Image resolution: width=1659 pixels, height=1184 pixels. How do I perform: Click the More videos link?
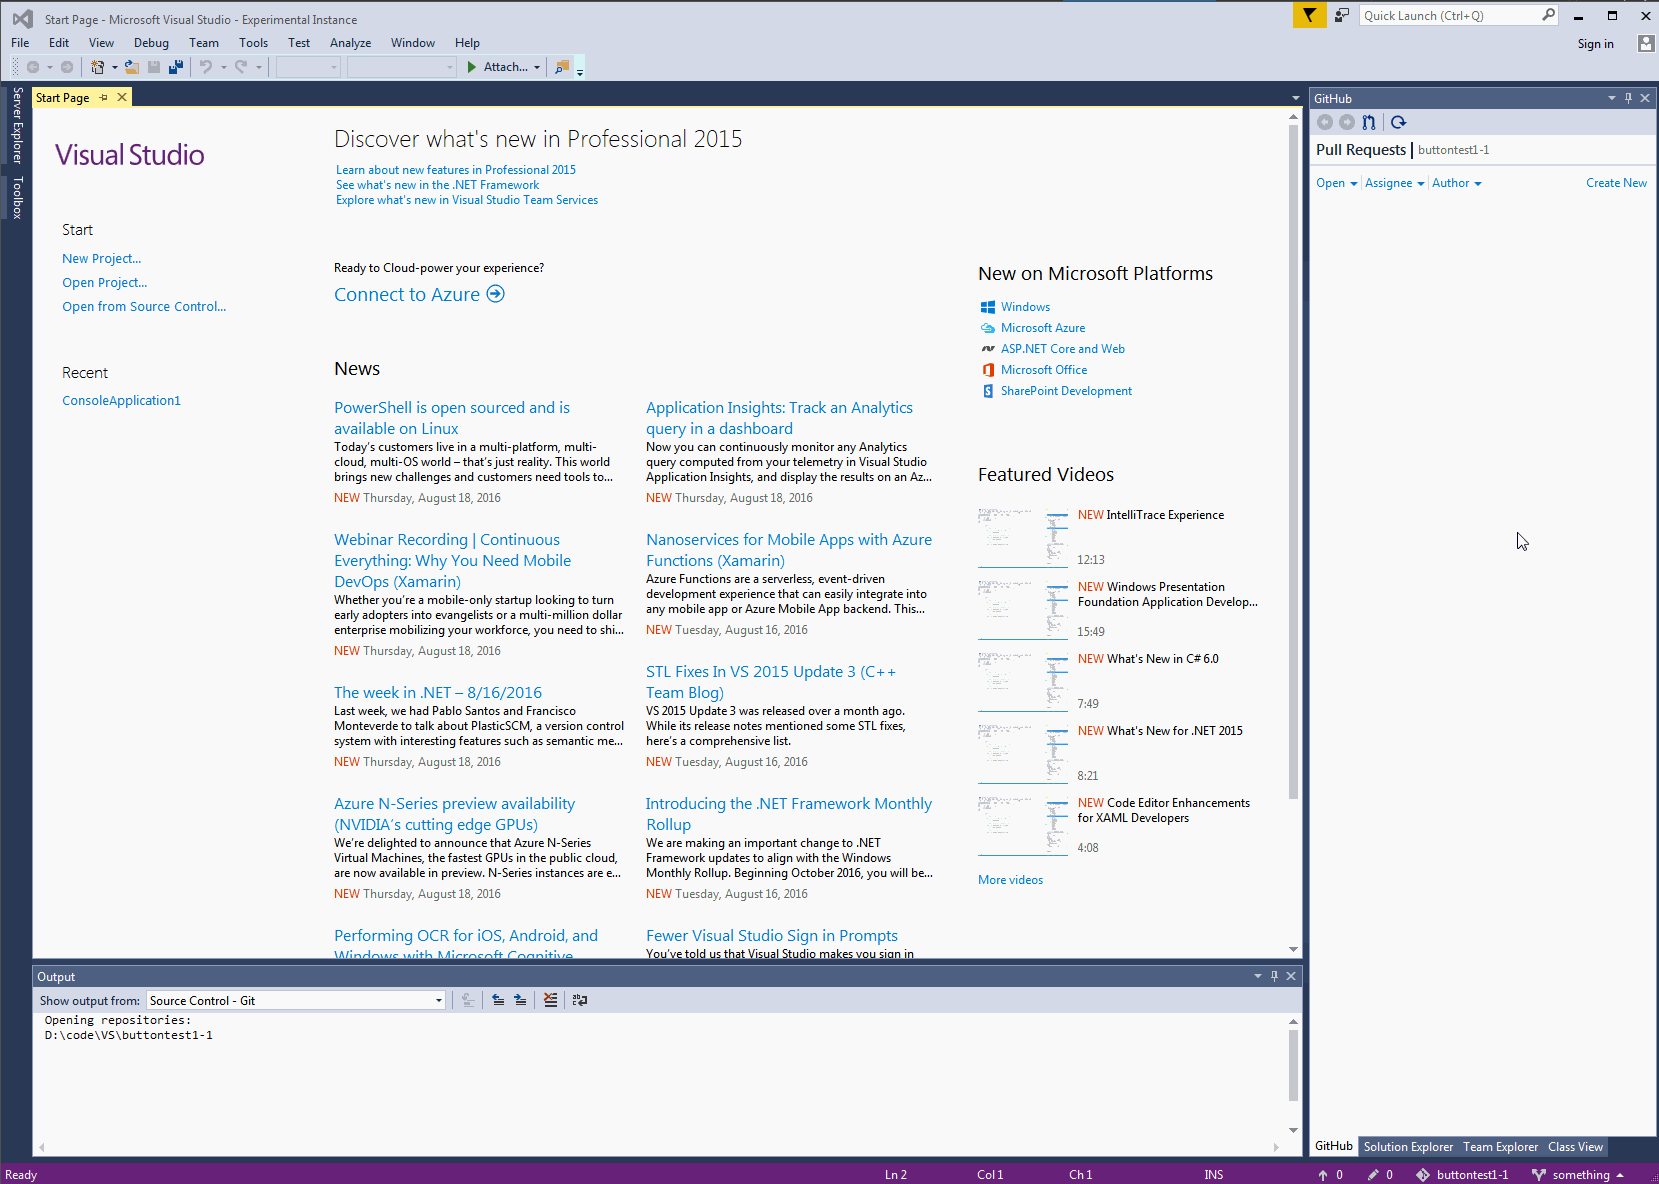click(x=1010, y=880)
